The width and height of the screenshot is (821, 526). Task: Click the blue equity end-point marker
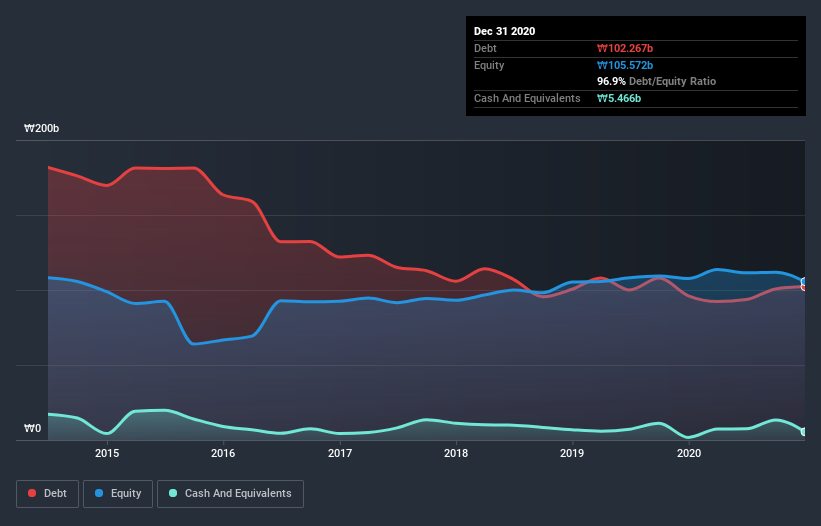804,282
